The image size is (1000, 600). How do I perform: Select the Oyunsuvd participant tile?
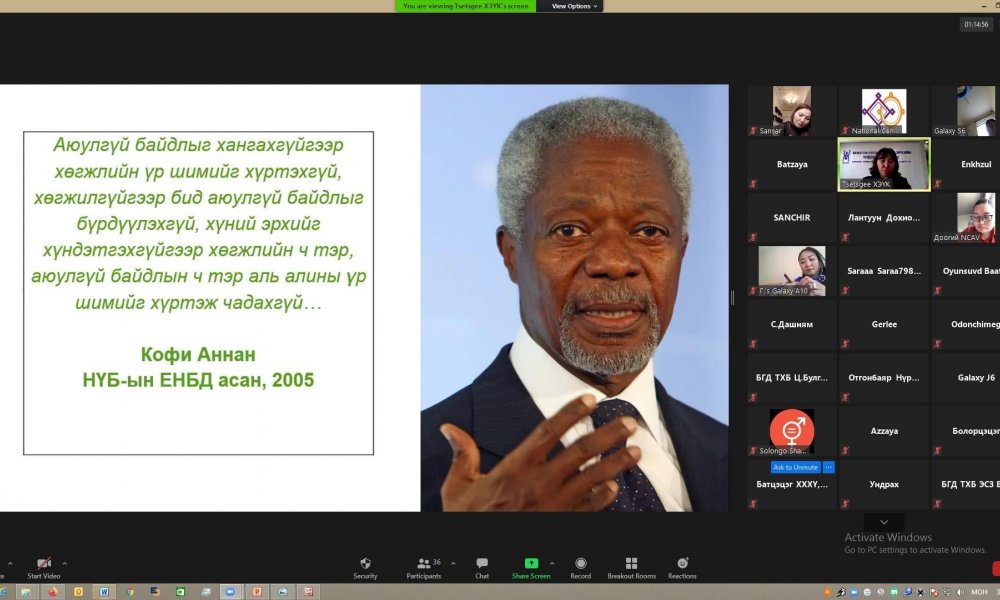pos(966,271)
